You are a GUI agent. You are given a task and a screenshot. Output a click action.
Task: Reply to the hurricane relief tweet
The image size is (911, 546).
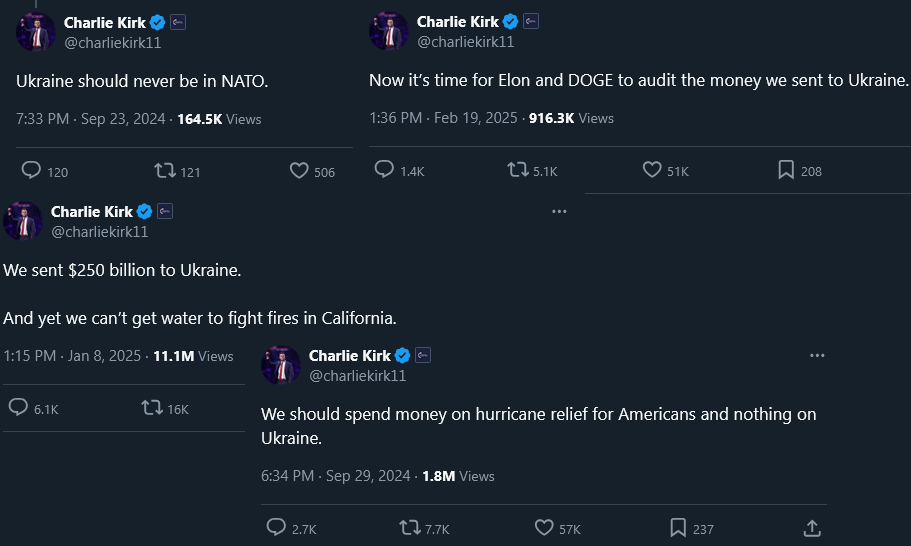coord(276,528)
